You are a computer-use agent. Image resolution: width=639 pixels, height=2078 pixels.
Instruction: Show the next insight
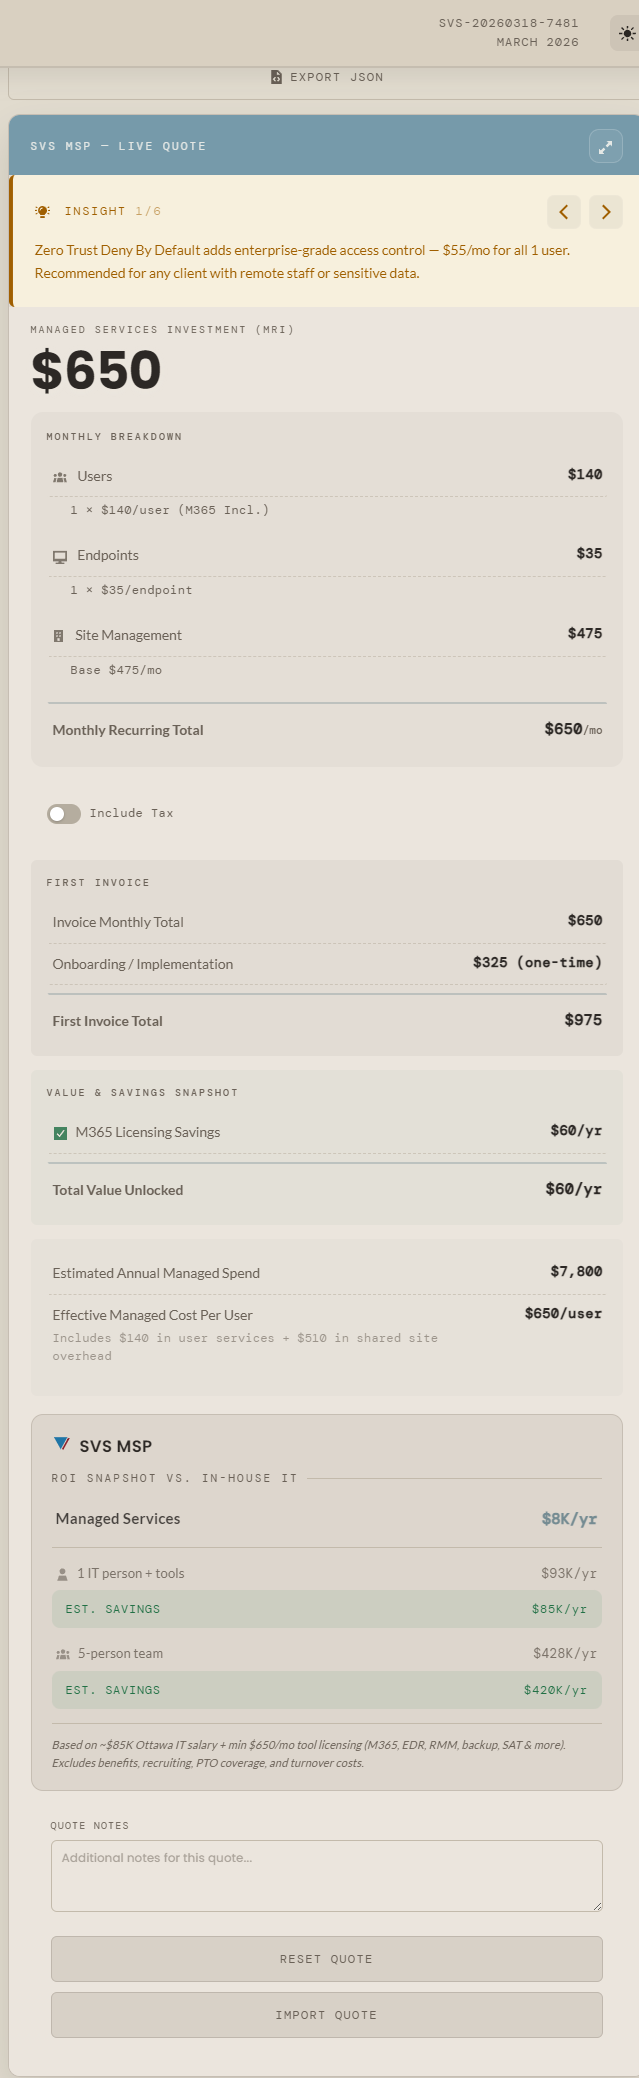pyautogui.click(x=605, y=211)
